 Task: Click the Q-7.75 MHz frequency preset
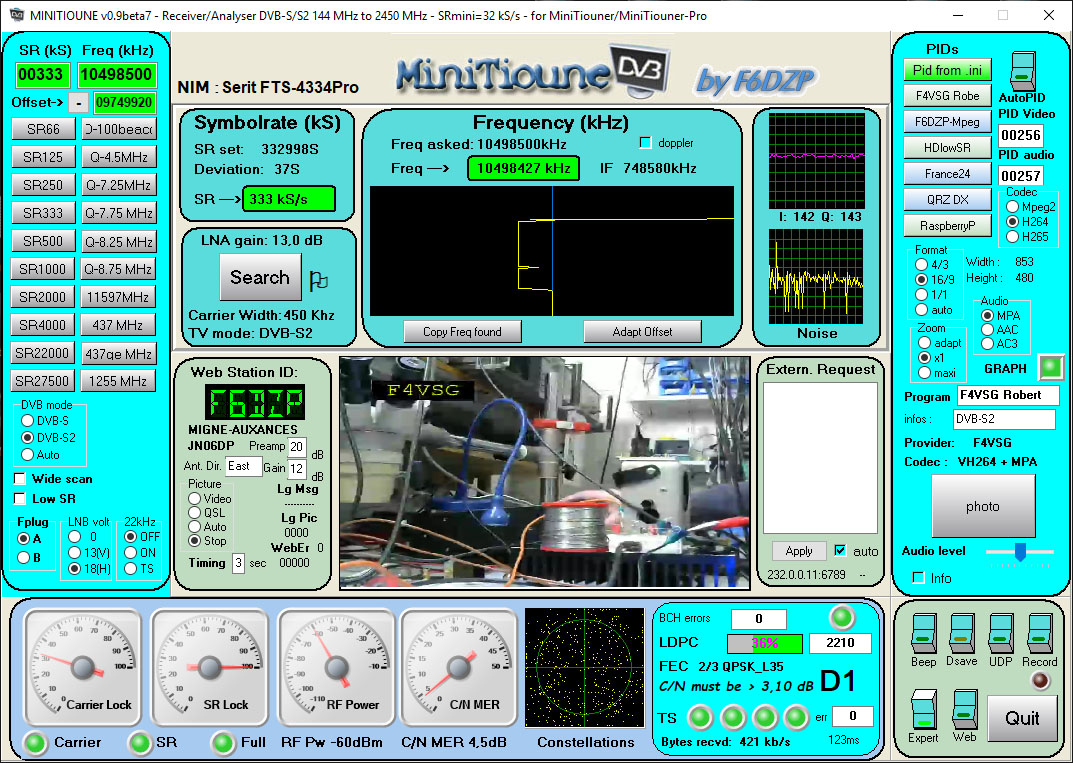pos(118,214)
